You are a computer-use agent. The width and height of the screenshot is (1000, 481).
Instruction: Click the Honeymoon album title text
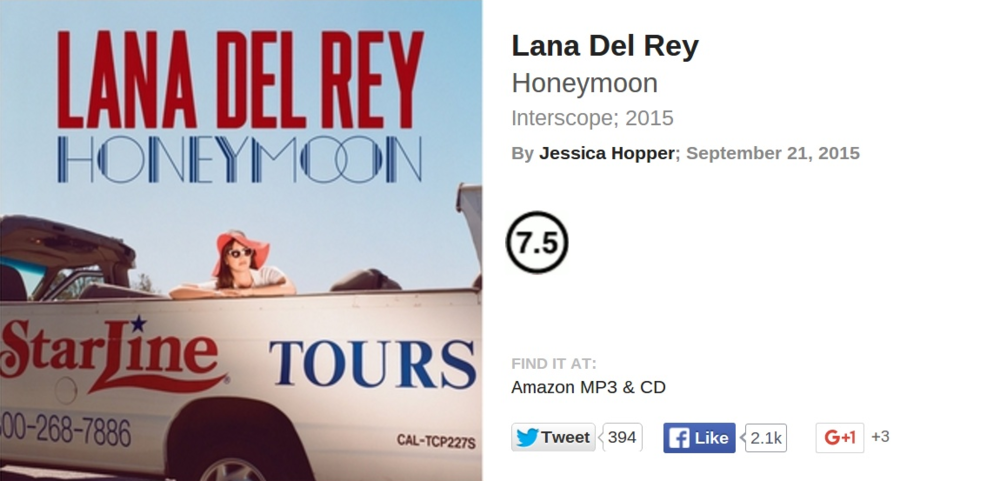pyautogui.click(x=584, y=84)
